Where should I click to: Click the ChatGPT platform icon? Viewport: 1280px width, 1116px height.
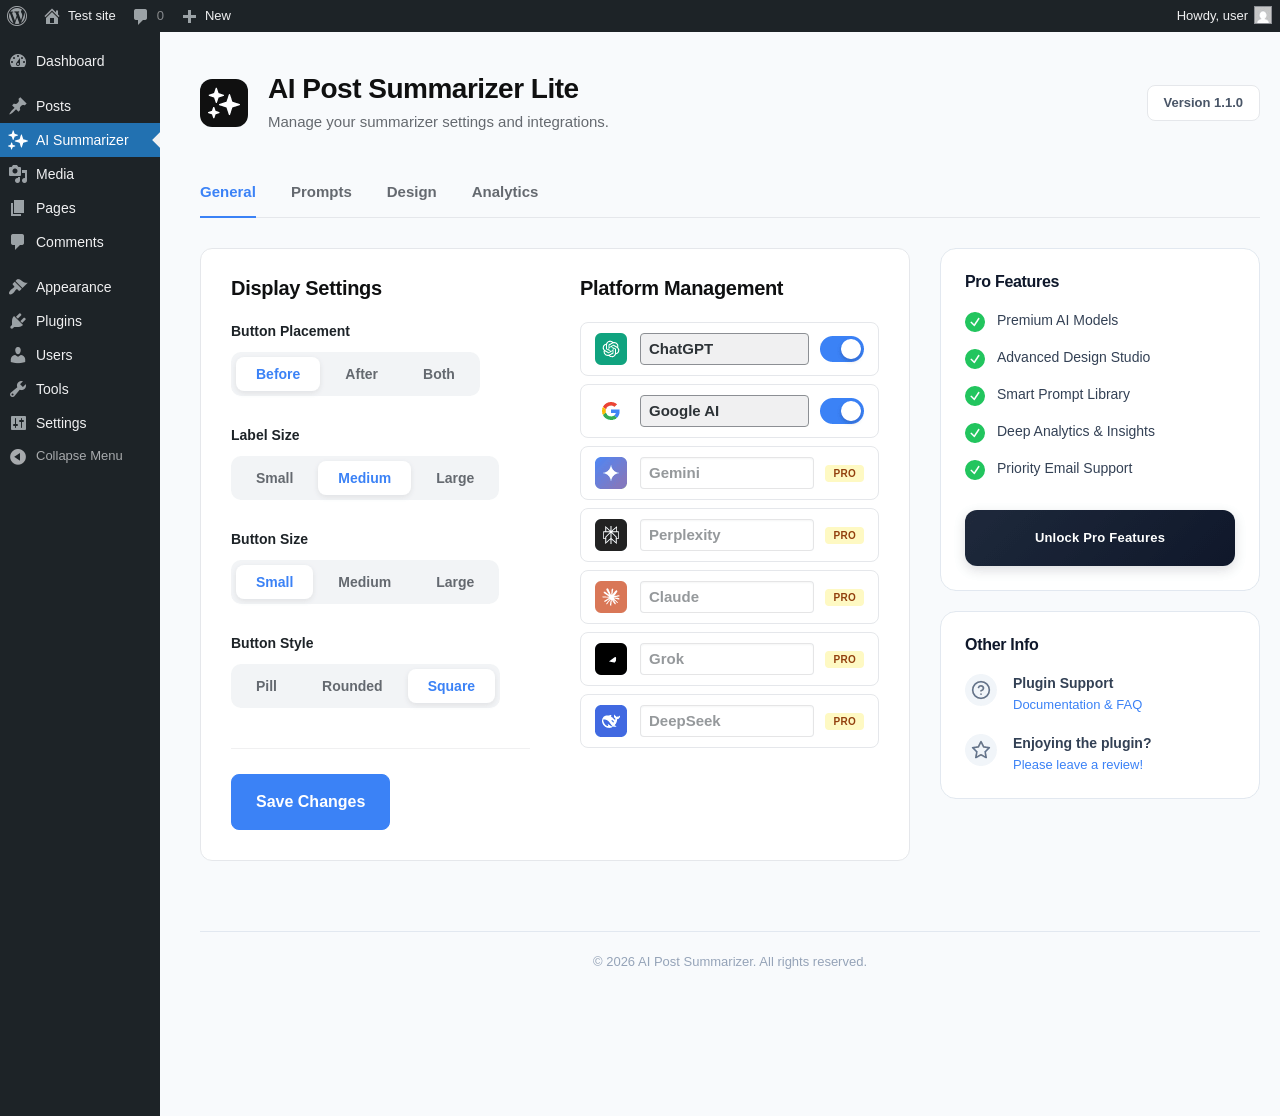[x=611, y=349]
